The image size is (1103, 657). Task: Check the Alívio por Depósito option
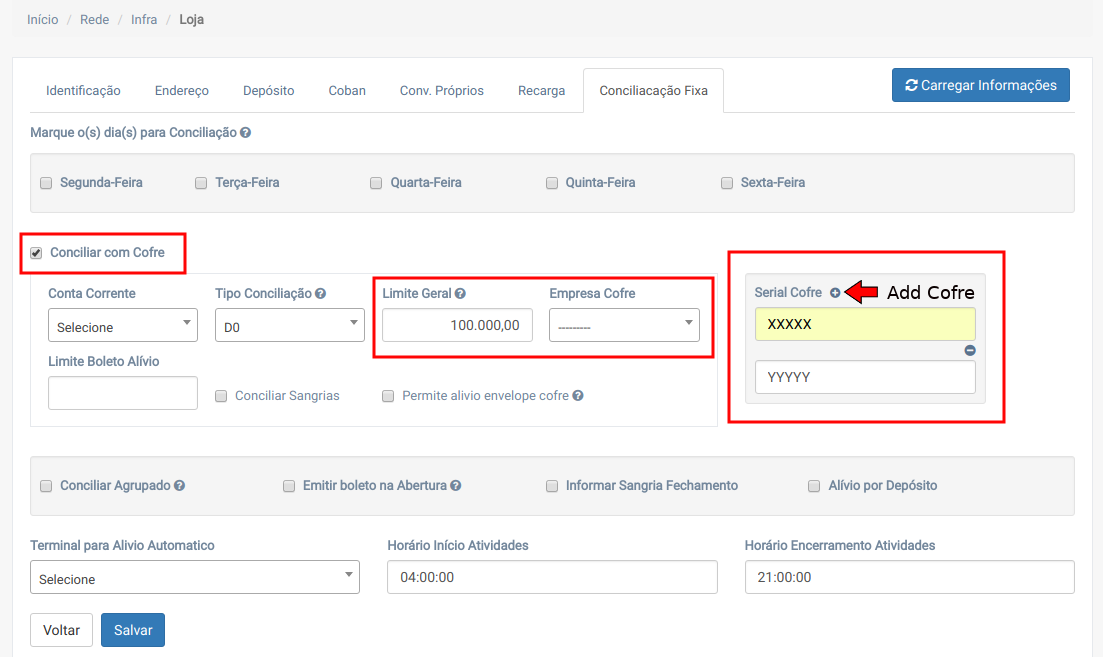[x=814, y=486]
